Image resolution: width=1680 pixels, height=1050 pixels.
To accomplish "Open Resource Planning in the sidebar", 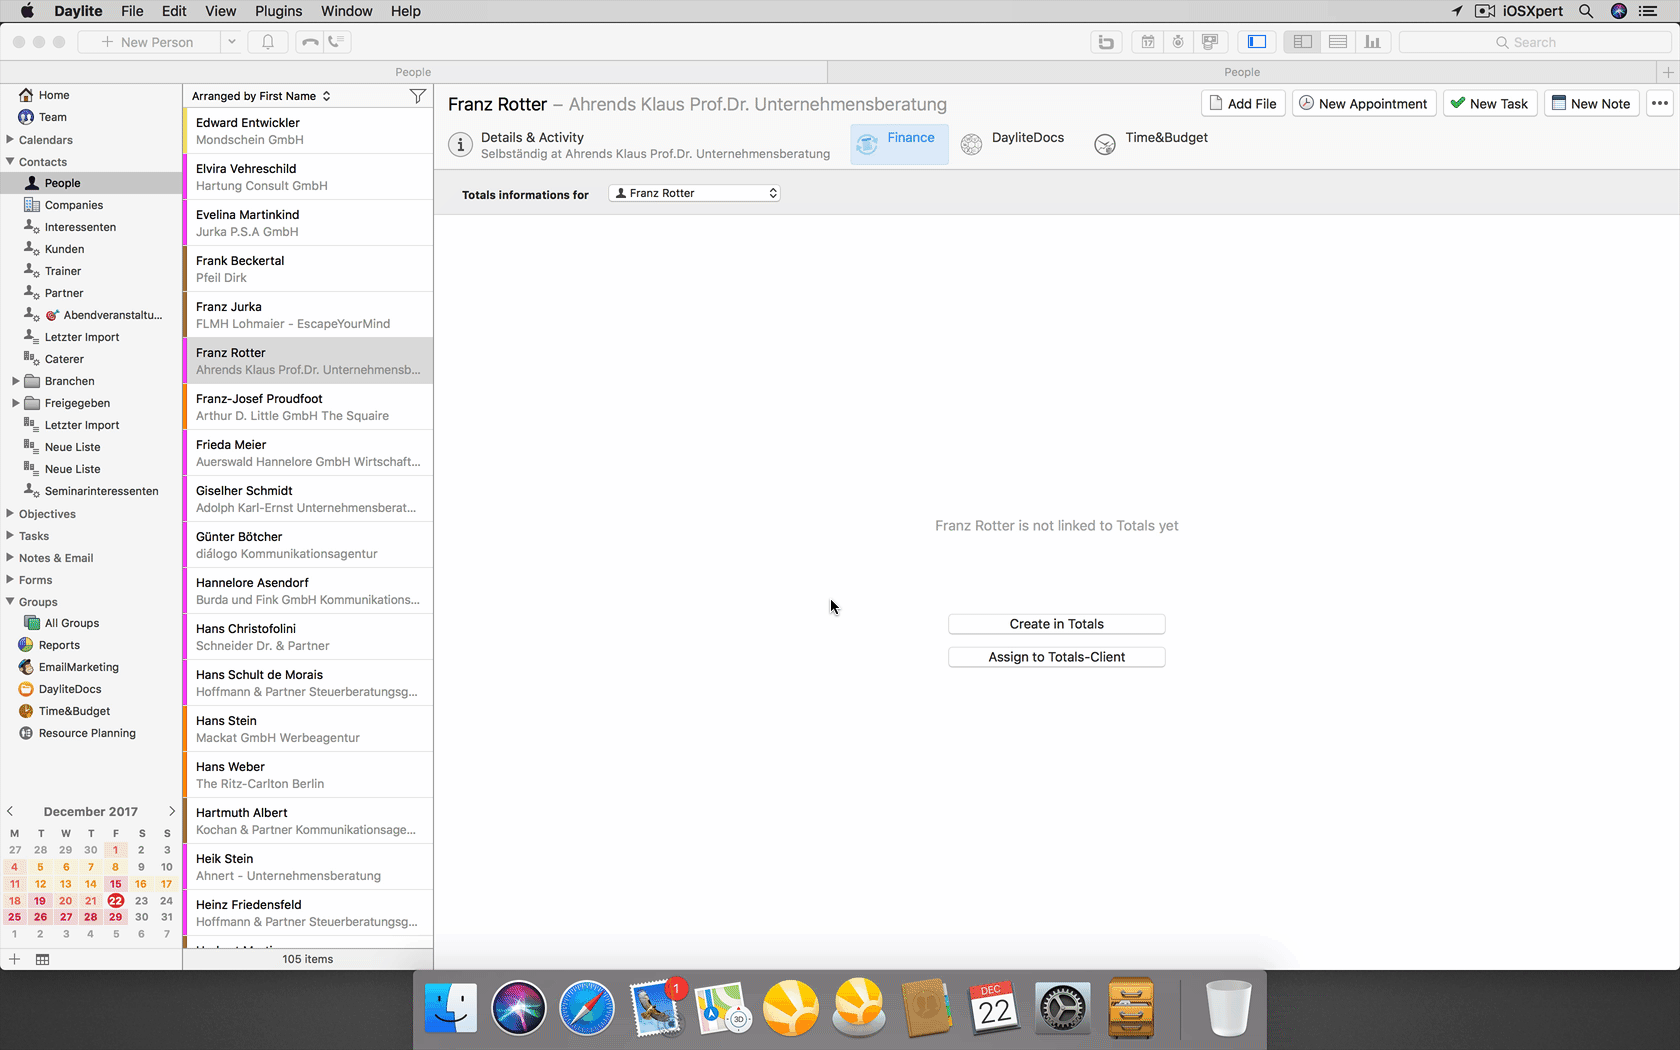I will coord(87,733).
